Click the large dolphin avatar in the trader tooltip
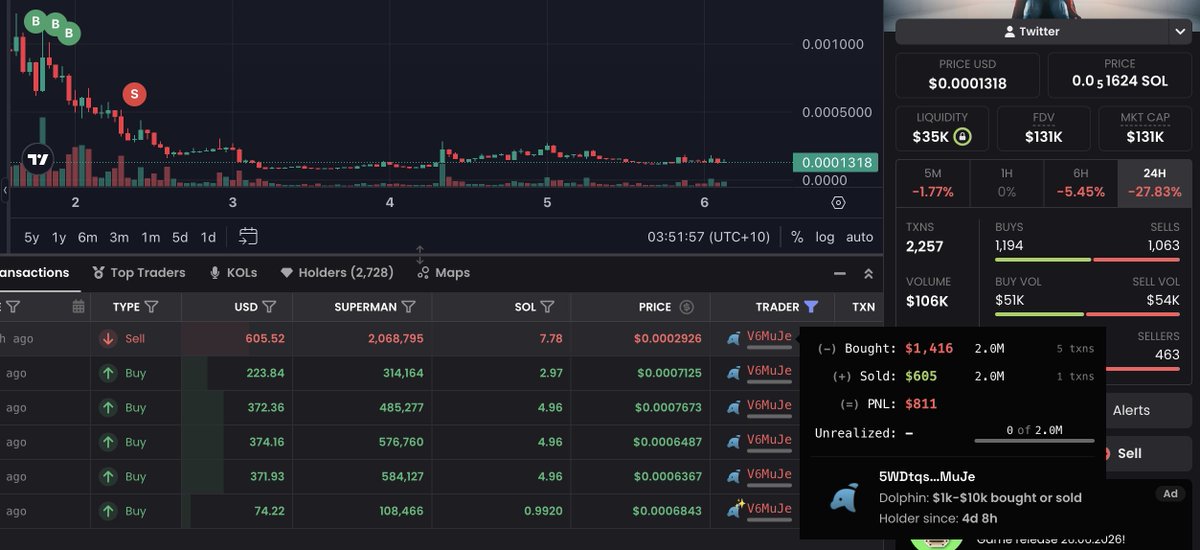Viewport: 1200px width, 550px height. point(844,497)
